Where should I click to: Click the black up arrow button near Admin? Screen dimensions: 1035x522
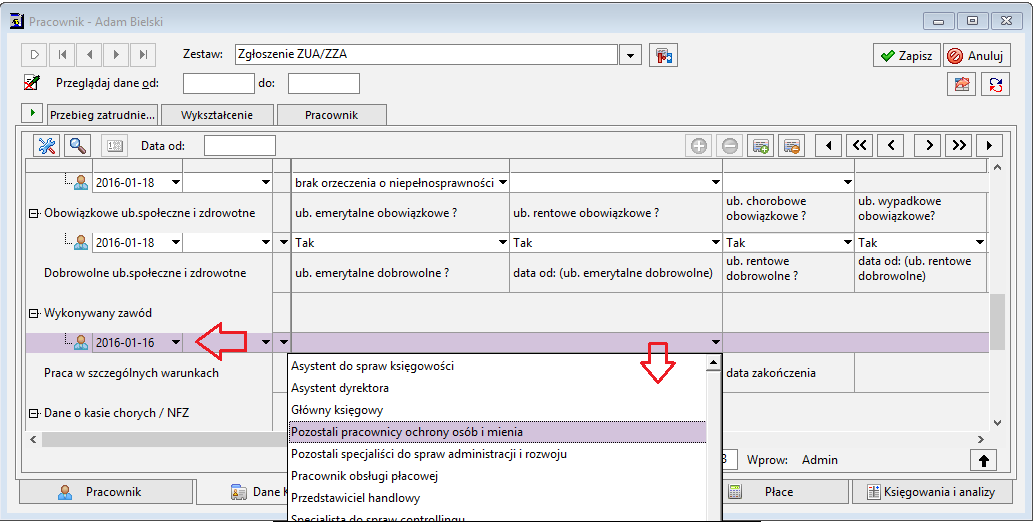[984, 460]
